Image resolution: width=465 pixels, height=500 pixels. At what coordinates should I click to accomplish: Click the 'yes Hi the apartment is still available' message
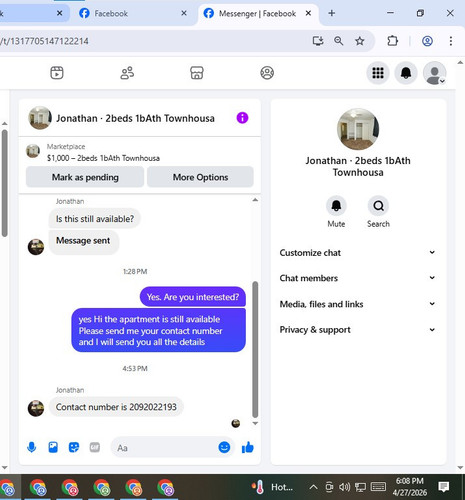click(x=159, y=330)
